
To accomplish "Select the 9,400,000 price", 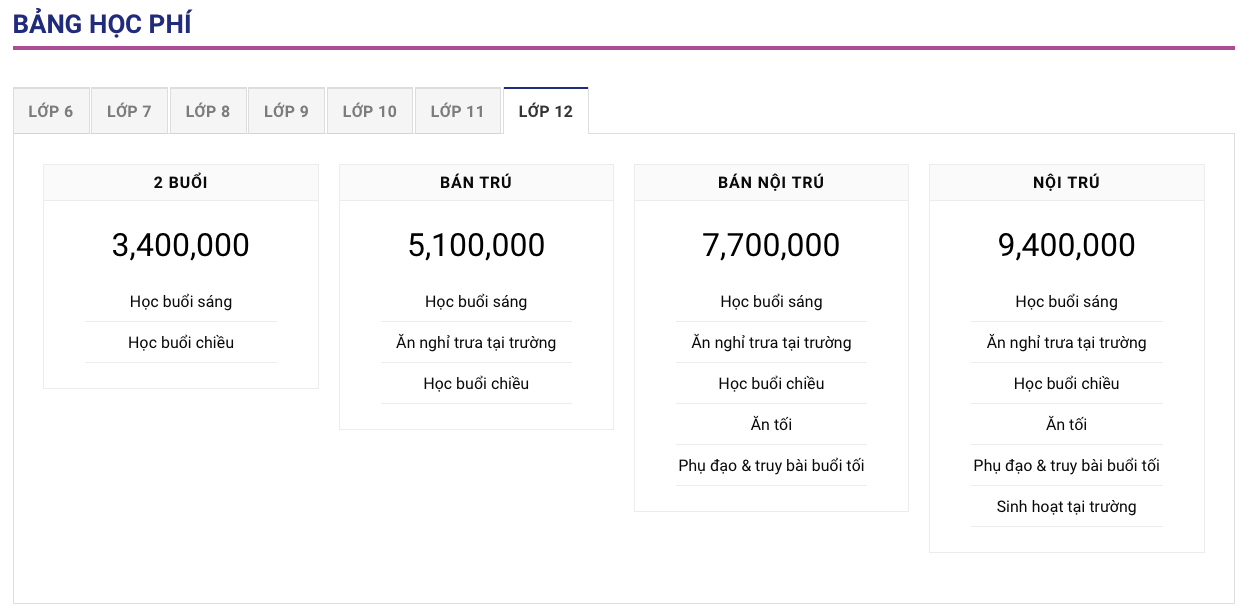I will [x=1066, y=245].
